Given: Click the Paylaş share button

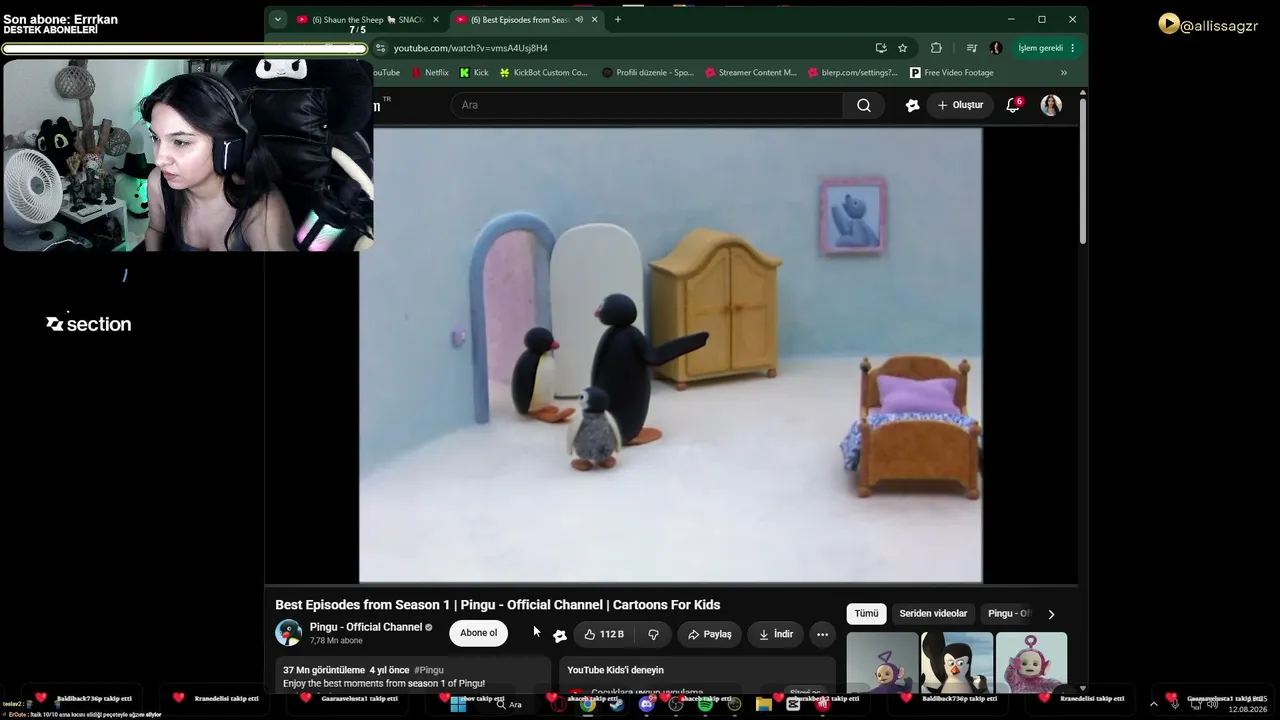Looking at the screenshot, I should [710, 634].
